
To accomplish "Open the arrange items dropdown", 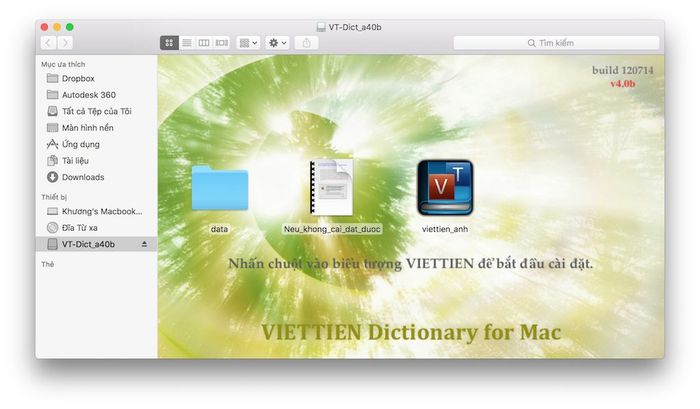I will (248, 43).
